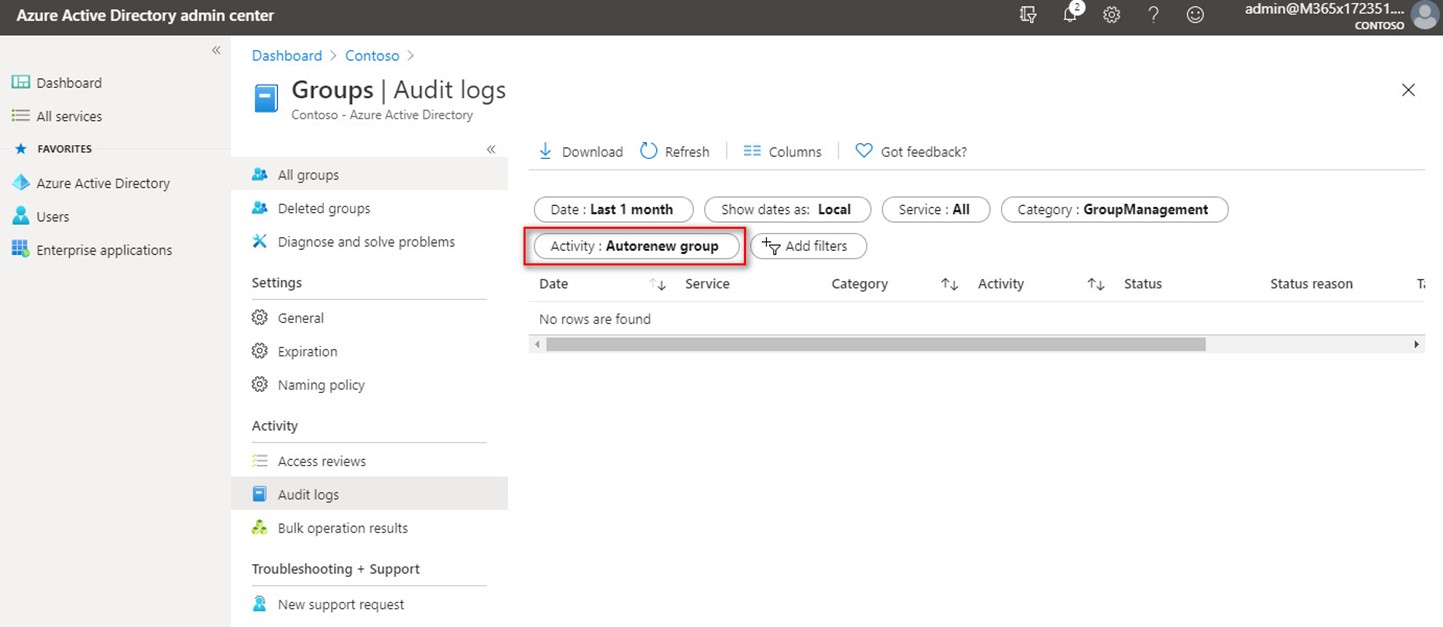
Task: Click the Status column header
Action: point(1143,284)
